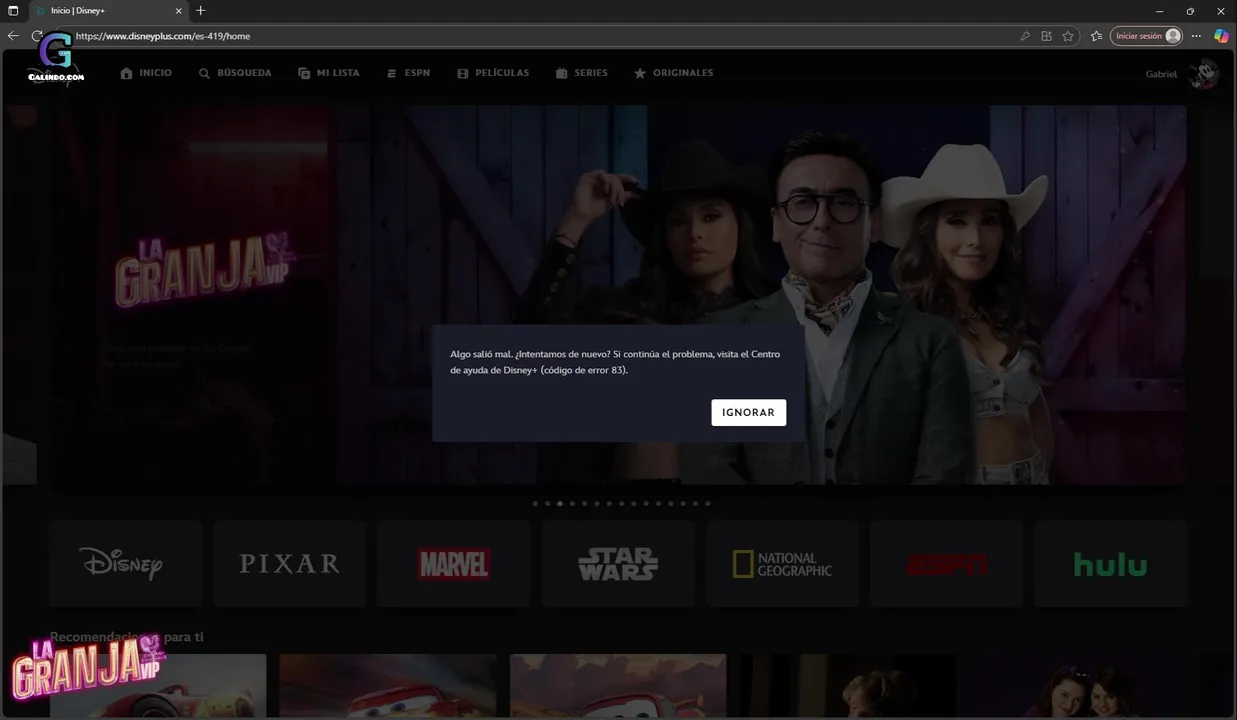Open the tab actions menu icon
The height and width of the screenshot is (720, 1237).
pyautogui.click(x=13, y=10)
